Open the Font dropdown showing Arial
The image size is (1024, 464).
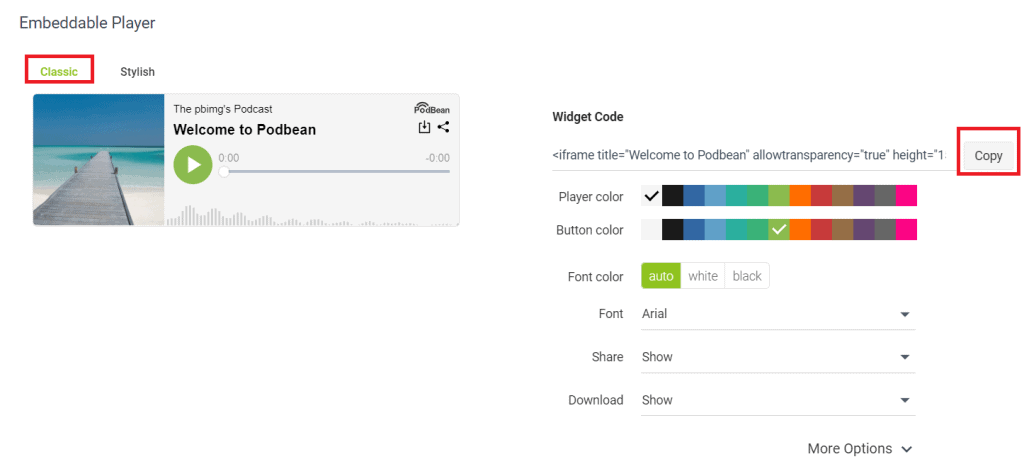coord(778,314)
